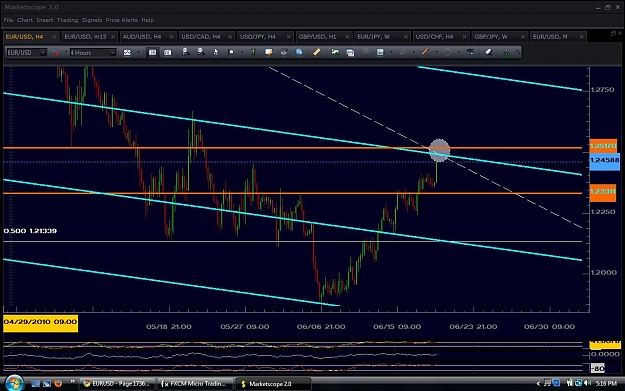Open the Help menu
This screenshot has height=391, width=625.
[x=147, y=20]
